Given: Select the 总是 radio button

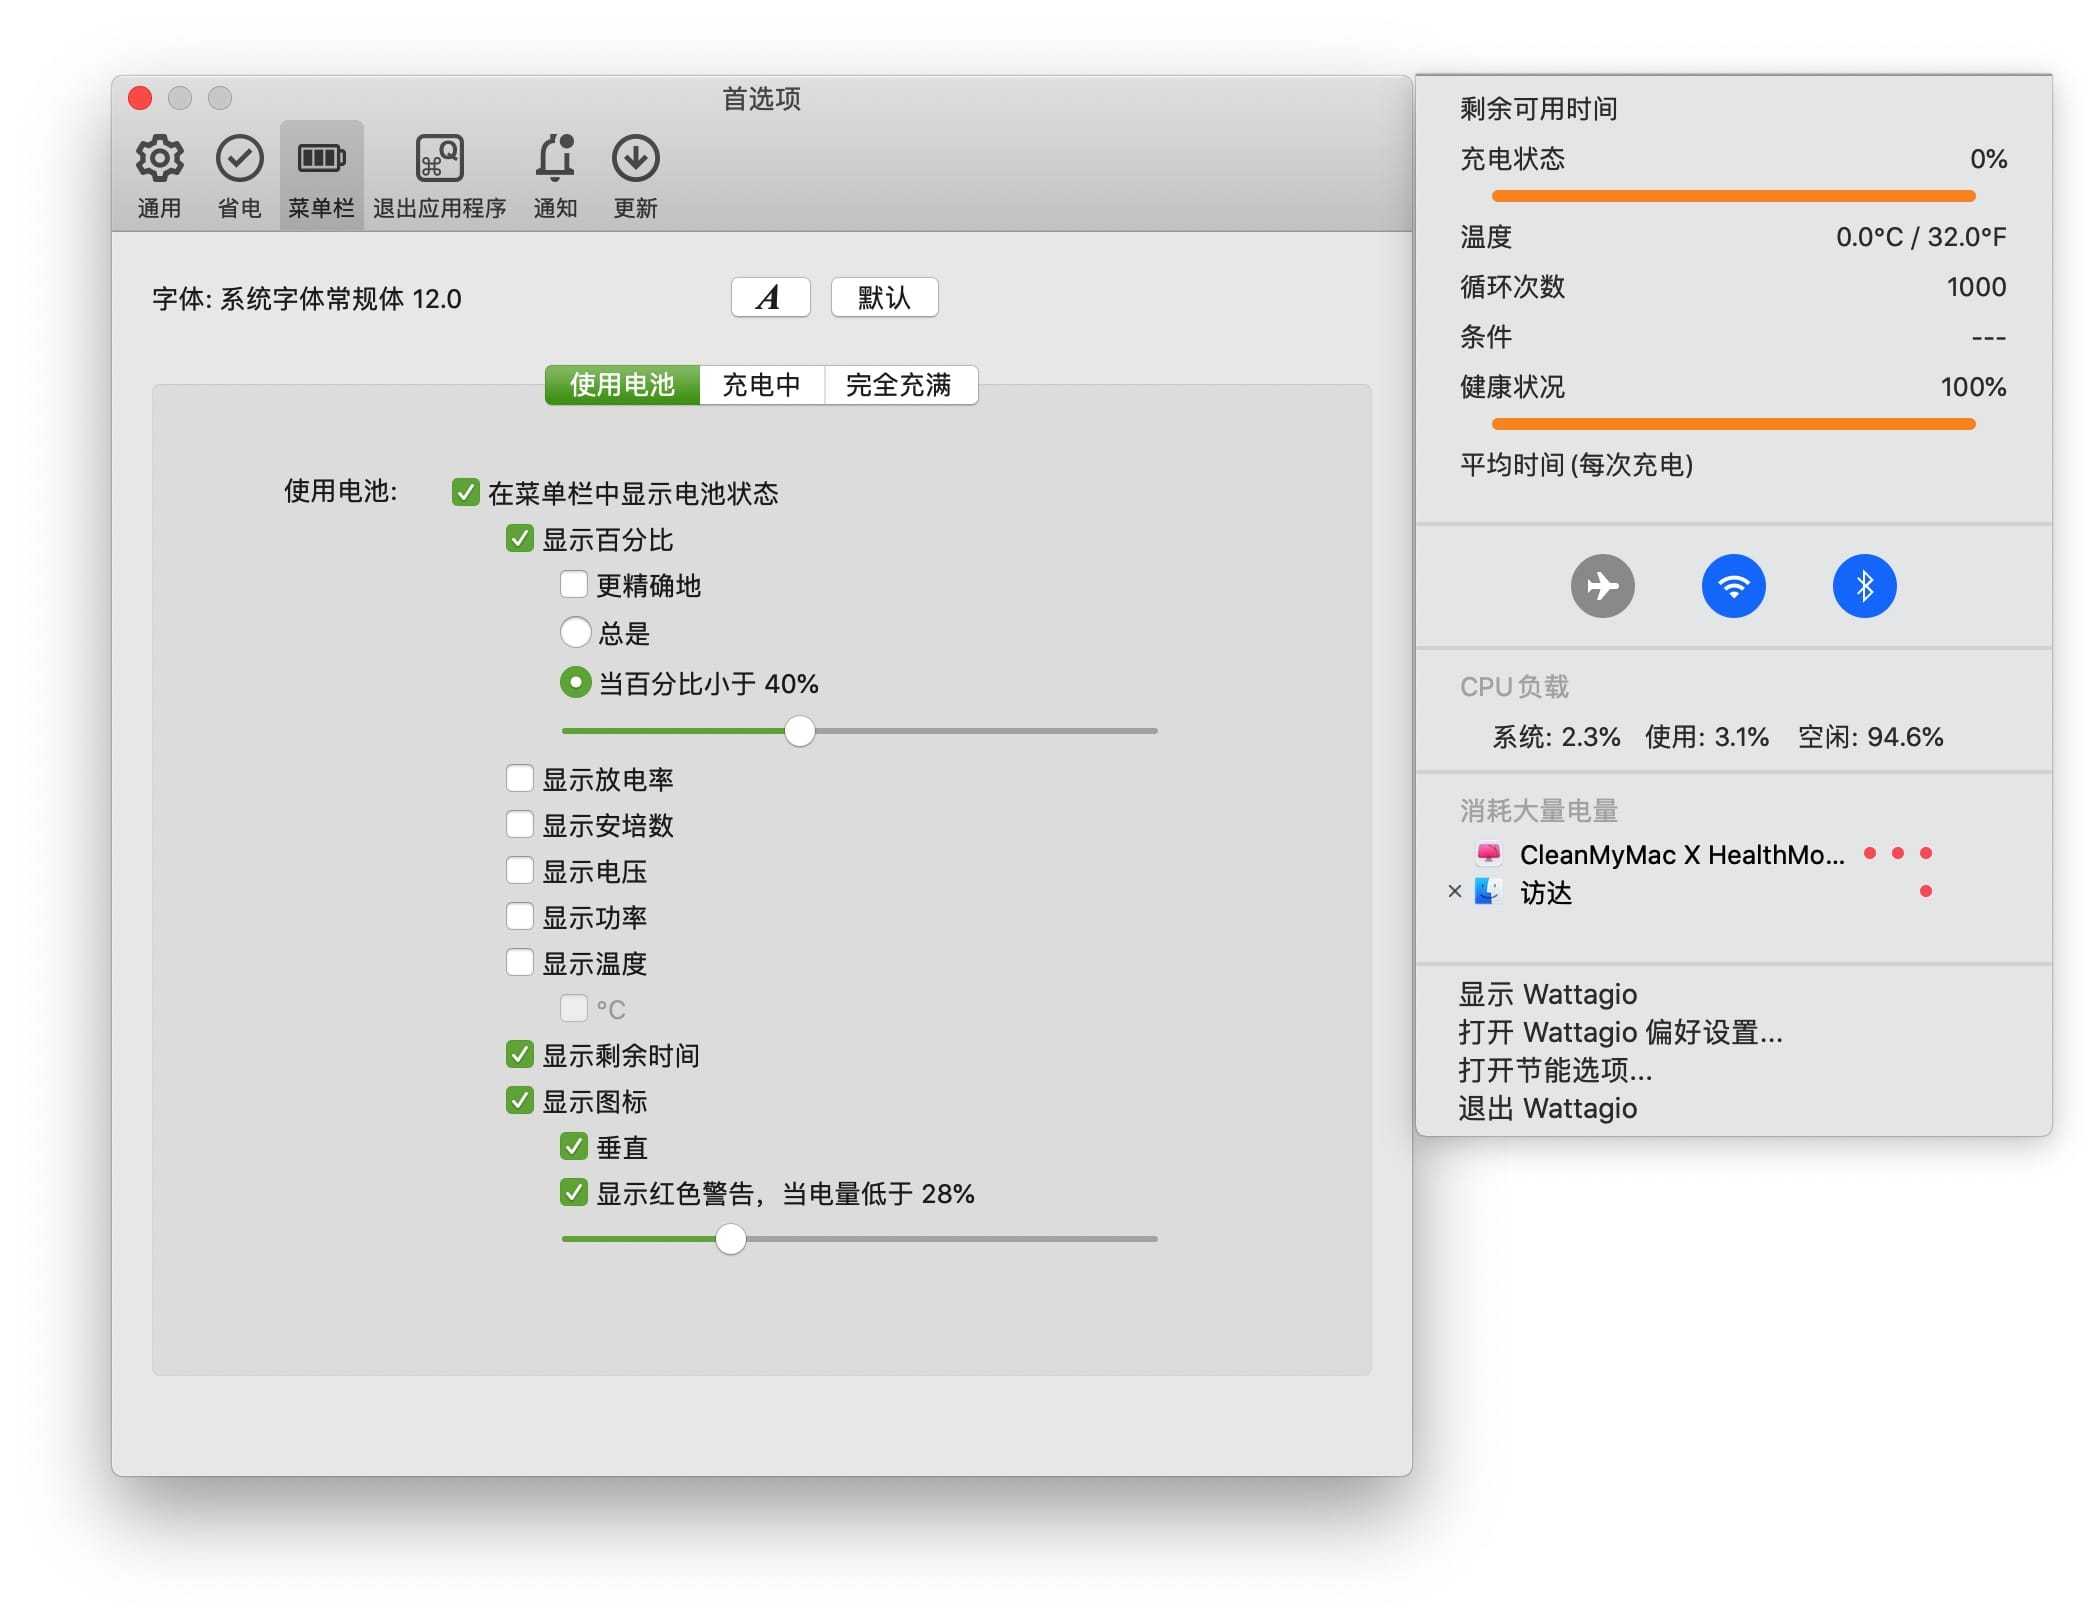Looking at the screenshot, I should [x=575, y=633].
